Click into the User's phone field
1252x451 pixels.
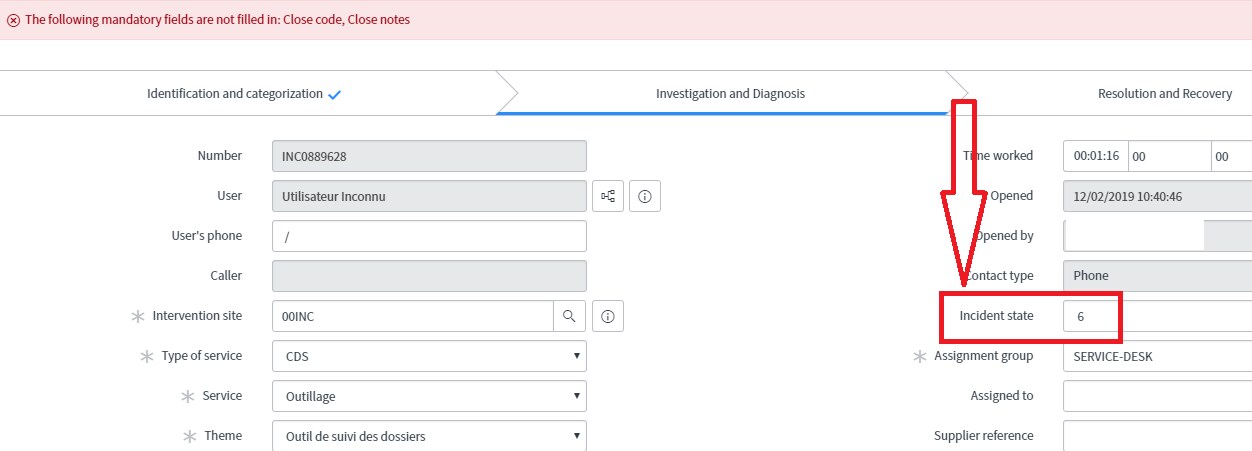tap(429, 236)
